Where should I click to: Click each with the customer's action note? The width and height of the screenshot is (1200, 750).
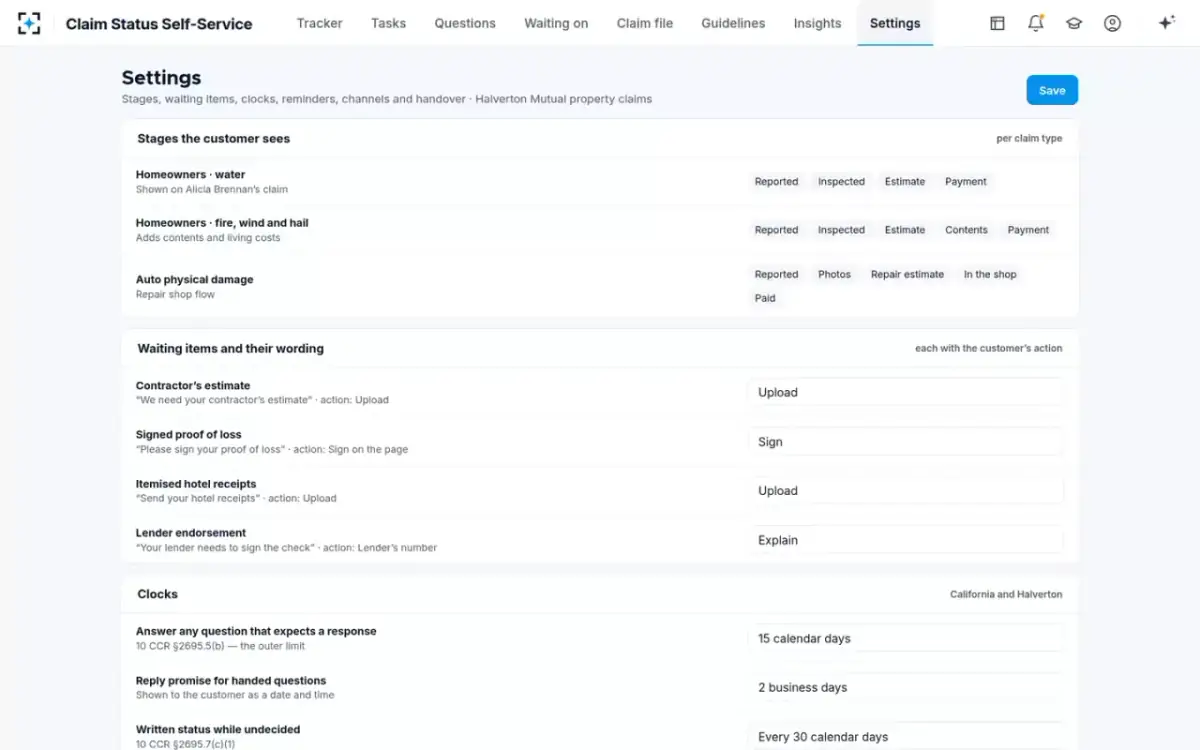tap(989, 349)
